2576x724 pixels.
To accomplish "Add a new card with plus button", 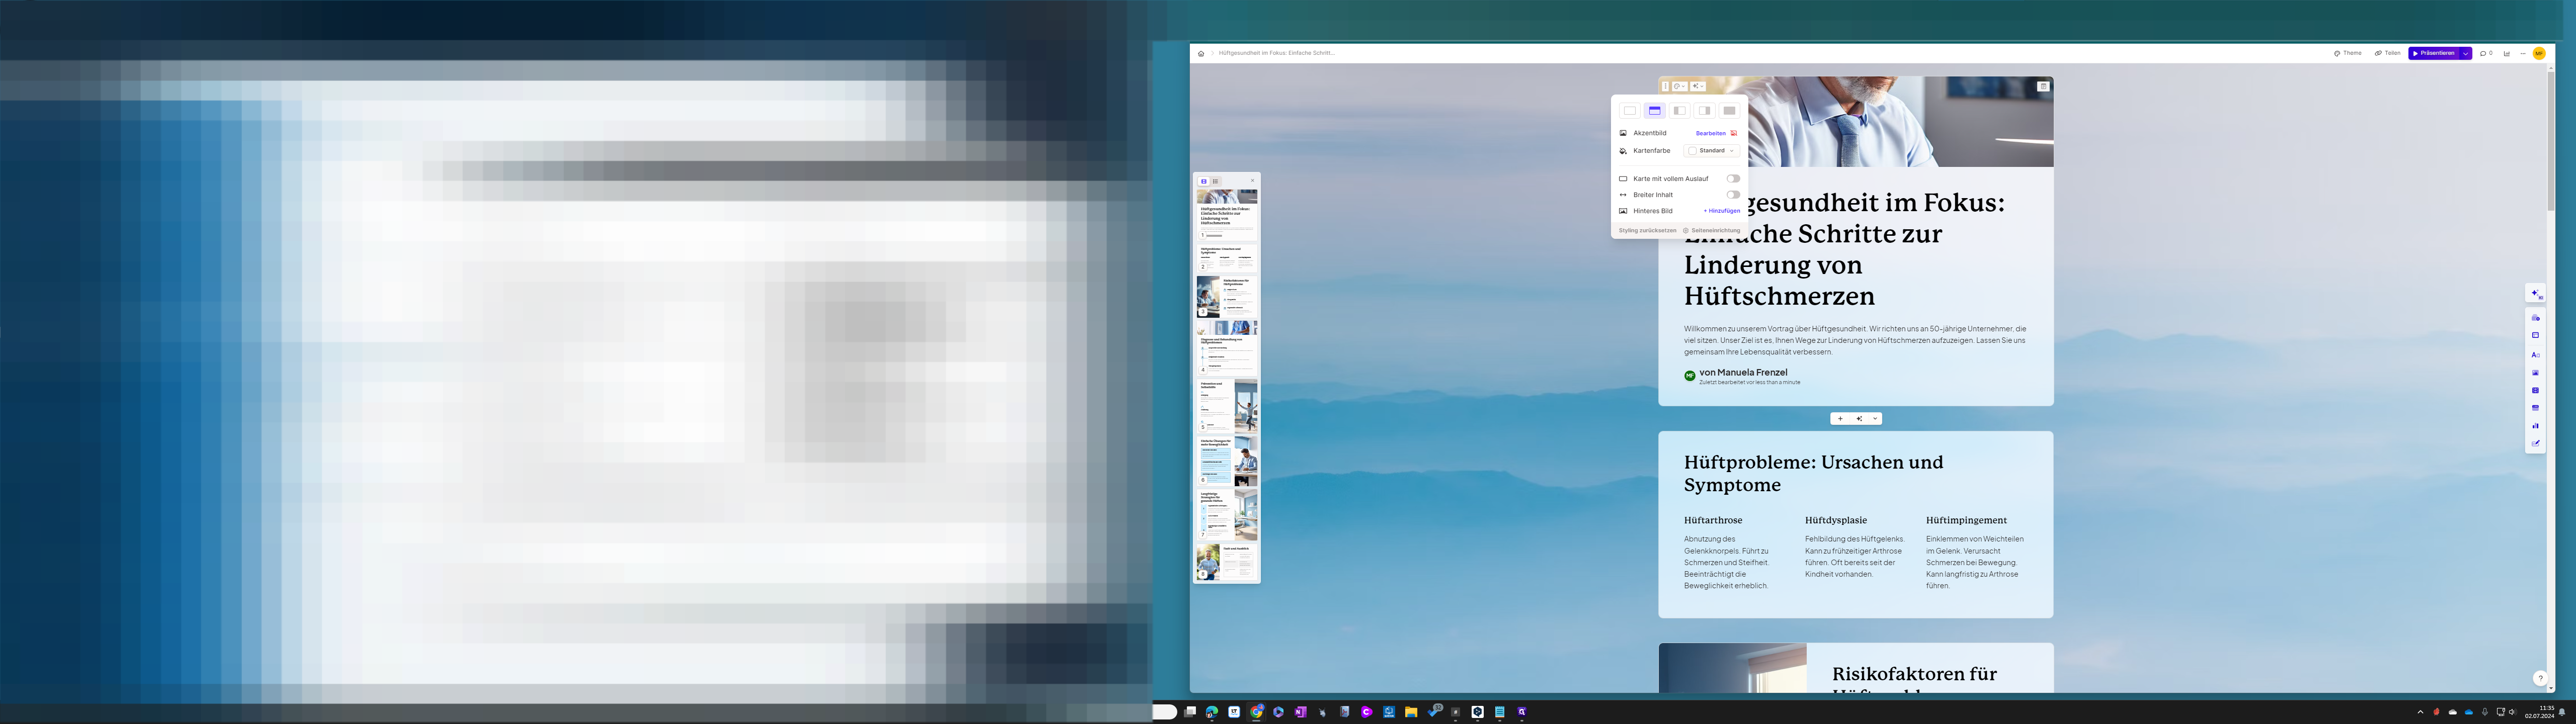I will tap(1840, 419).
